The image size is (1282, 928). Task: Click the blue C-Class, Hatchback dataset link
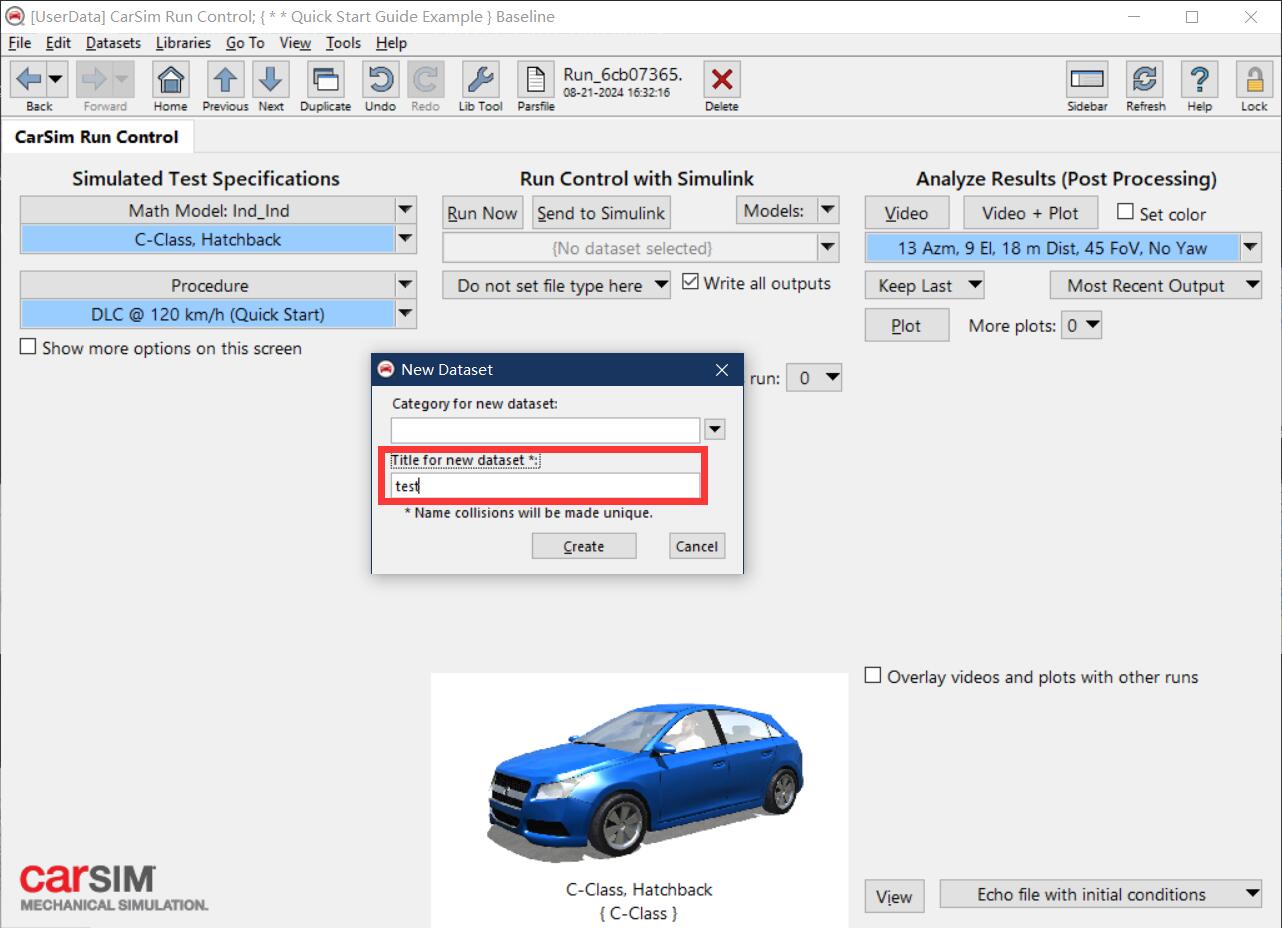[208, 239]
